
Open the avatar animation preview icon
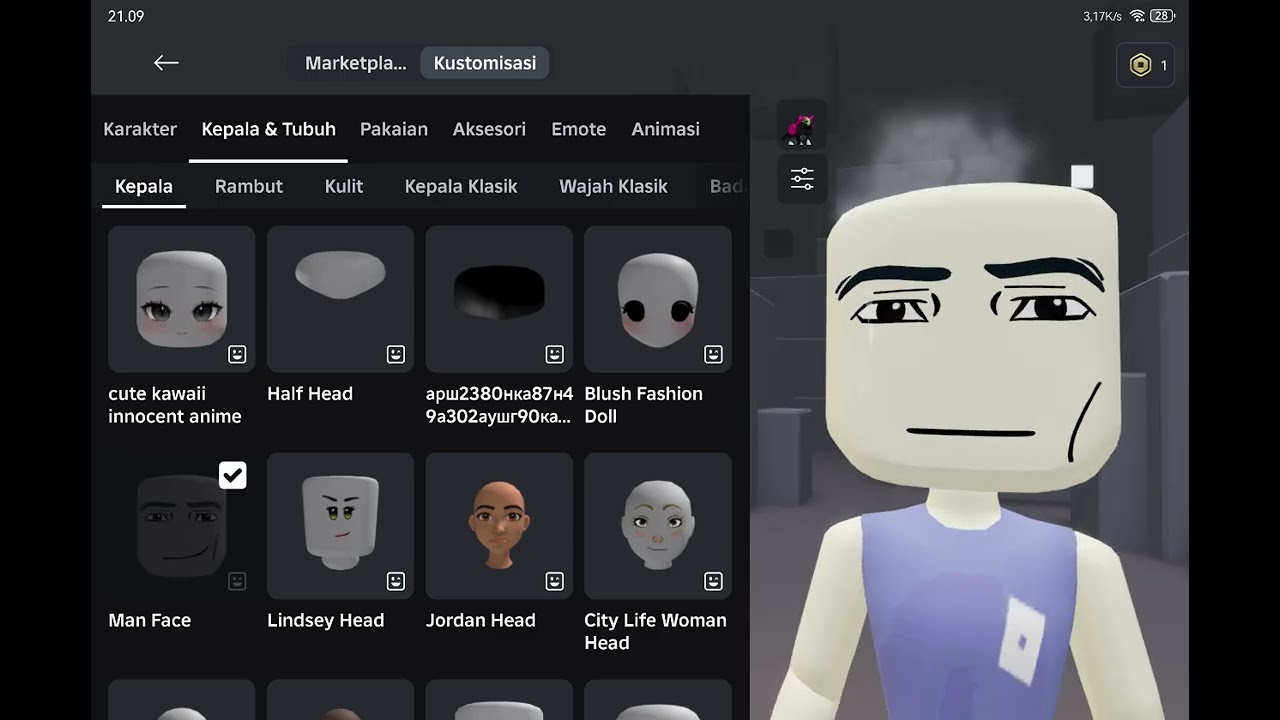(x=802, y=128)
